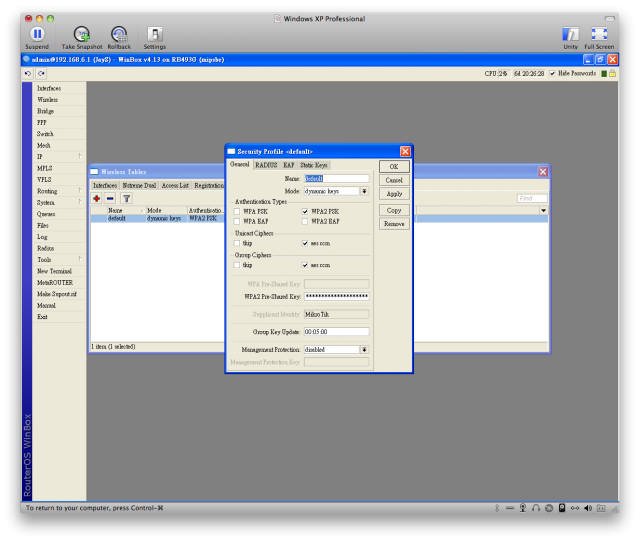Screen dimensions: 640x542
Task: Open the Interfaces tab in Wireless Tables
Action: (105, 186)
